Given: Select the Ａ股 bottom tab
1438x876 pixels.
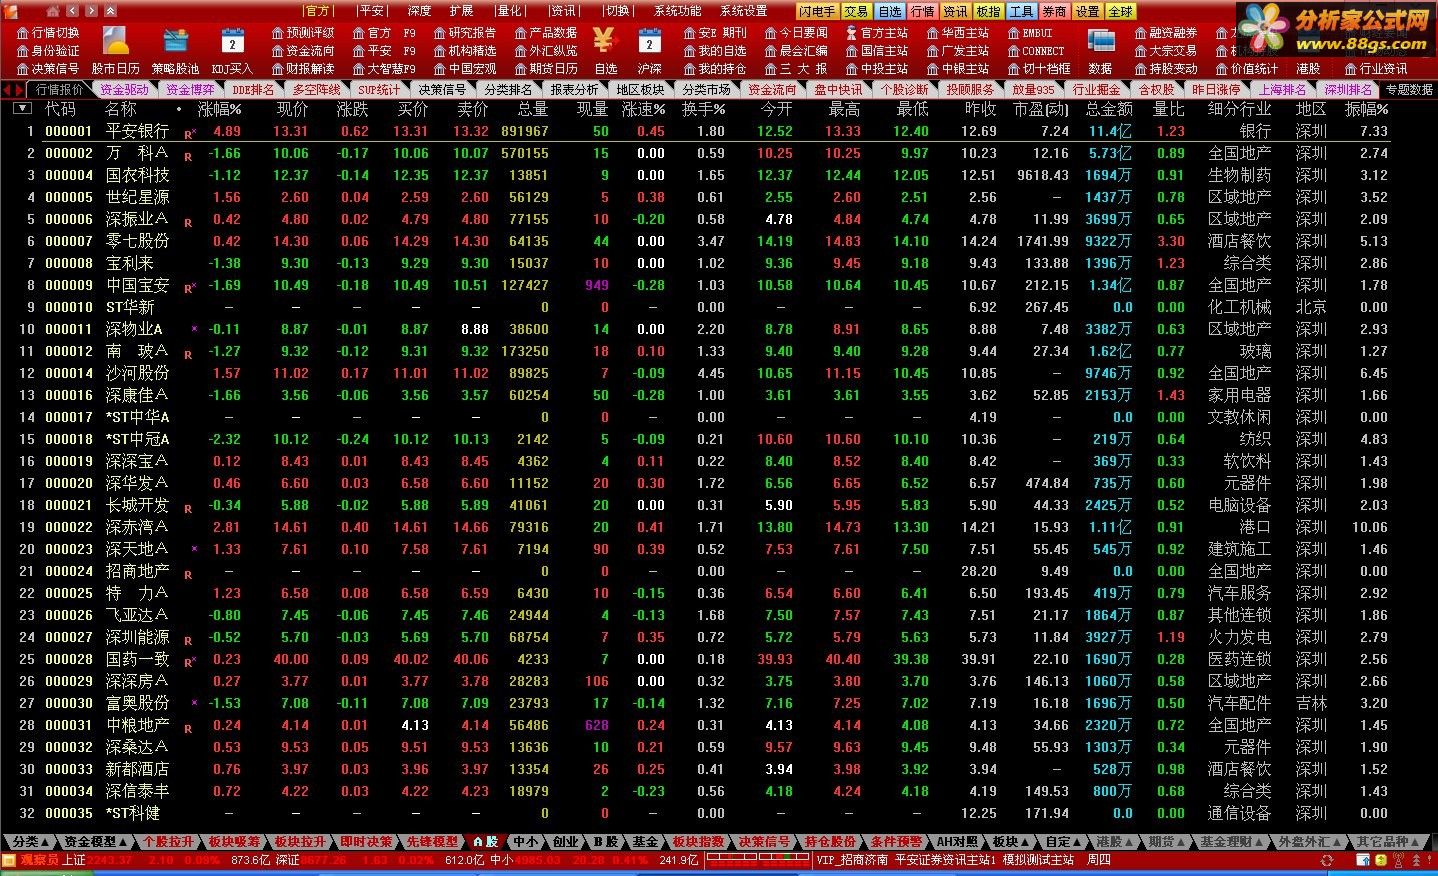Looking at the screenshot, I should coord(486,842).
